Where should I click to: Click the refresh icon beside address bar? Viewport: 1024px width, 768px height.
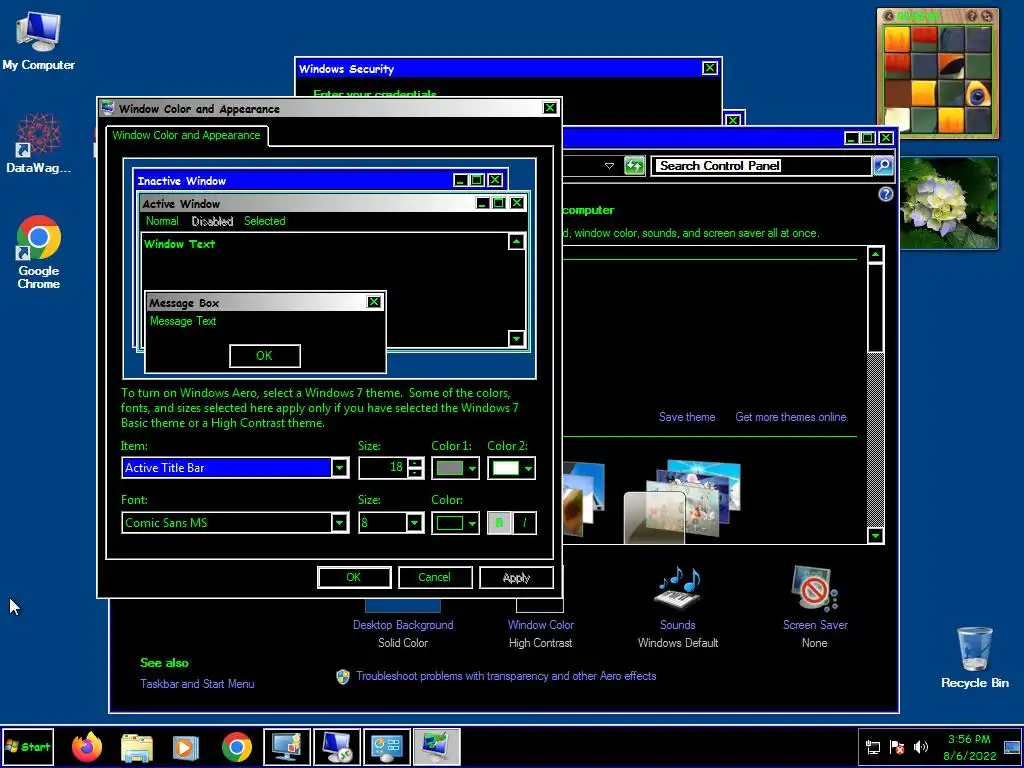coord(634,166)
